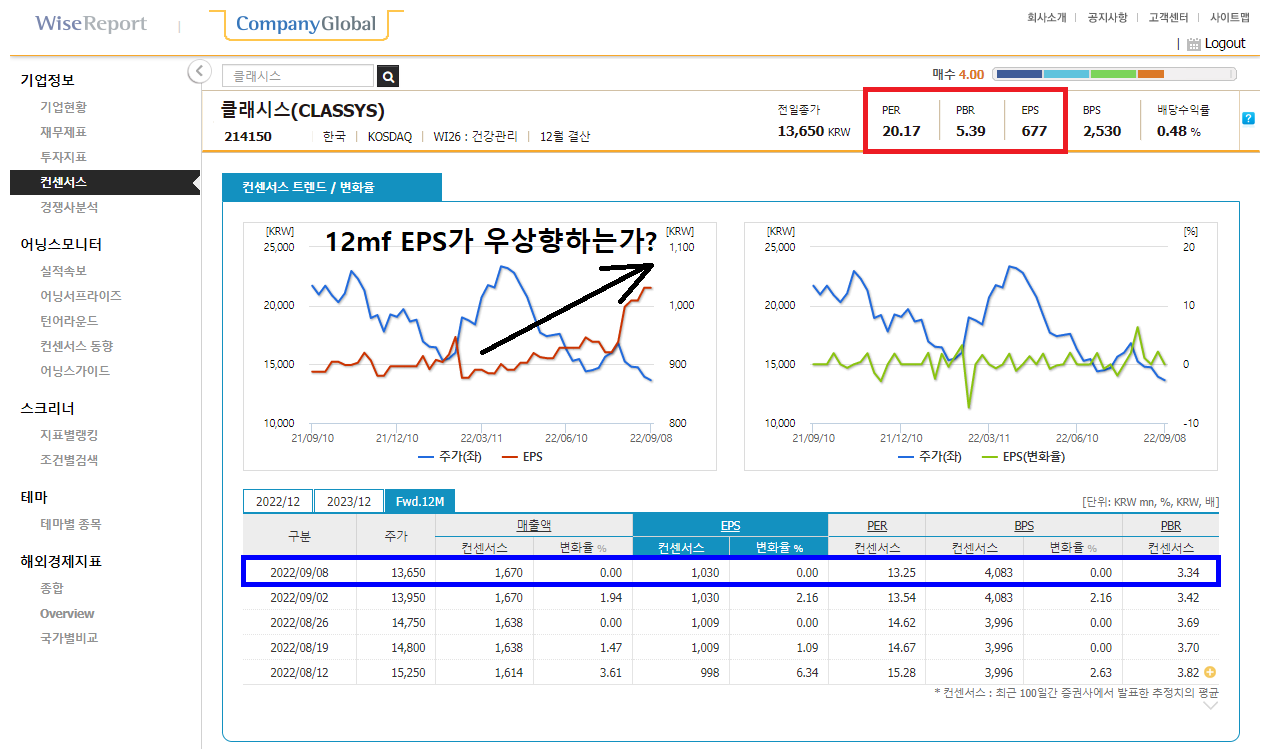The width and height of the screenshot is (1268, 751).
Task: Open 어닝서프라이즈 in the sidebar
Action: point(81,296)
